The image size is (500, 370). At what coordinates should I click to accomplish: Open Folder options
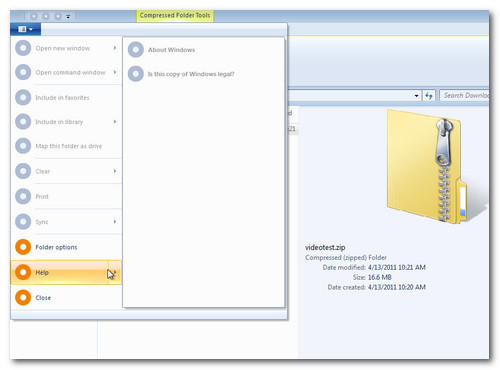[x=66, y=247]
